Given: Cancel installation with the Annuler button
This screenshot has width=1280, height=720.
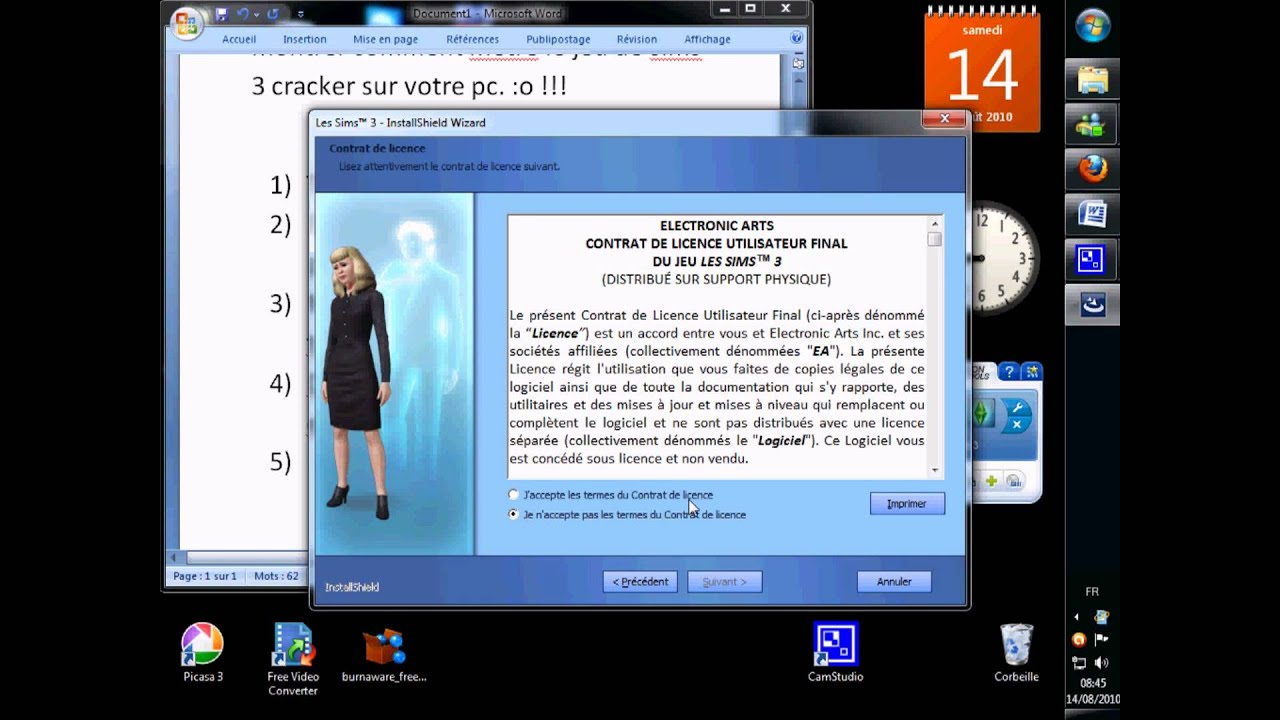Looking at the screenshot, I should point(894,581).
